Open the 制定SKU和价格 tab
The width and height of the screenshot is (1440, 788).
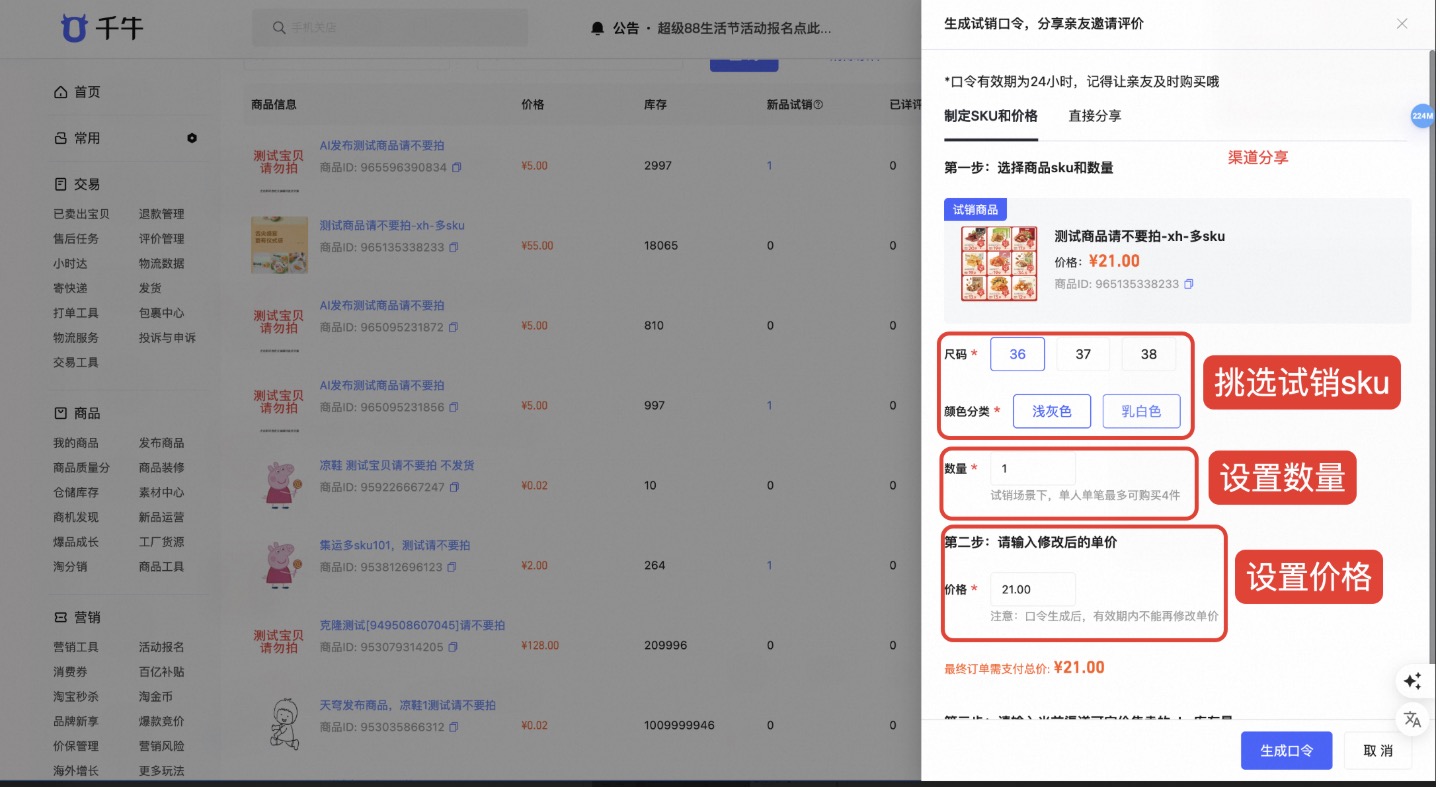coord(990,116)
